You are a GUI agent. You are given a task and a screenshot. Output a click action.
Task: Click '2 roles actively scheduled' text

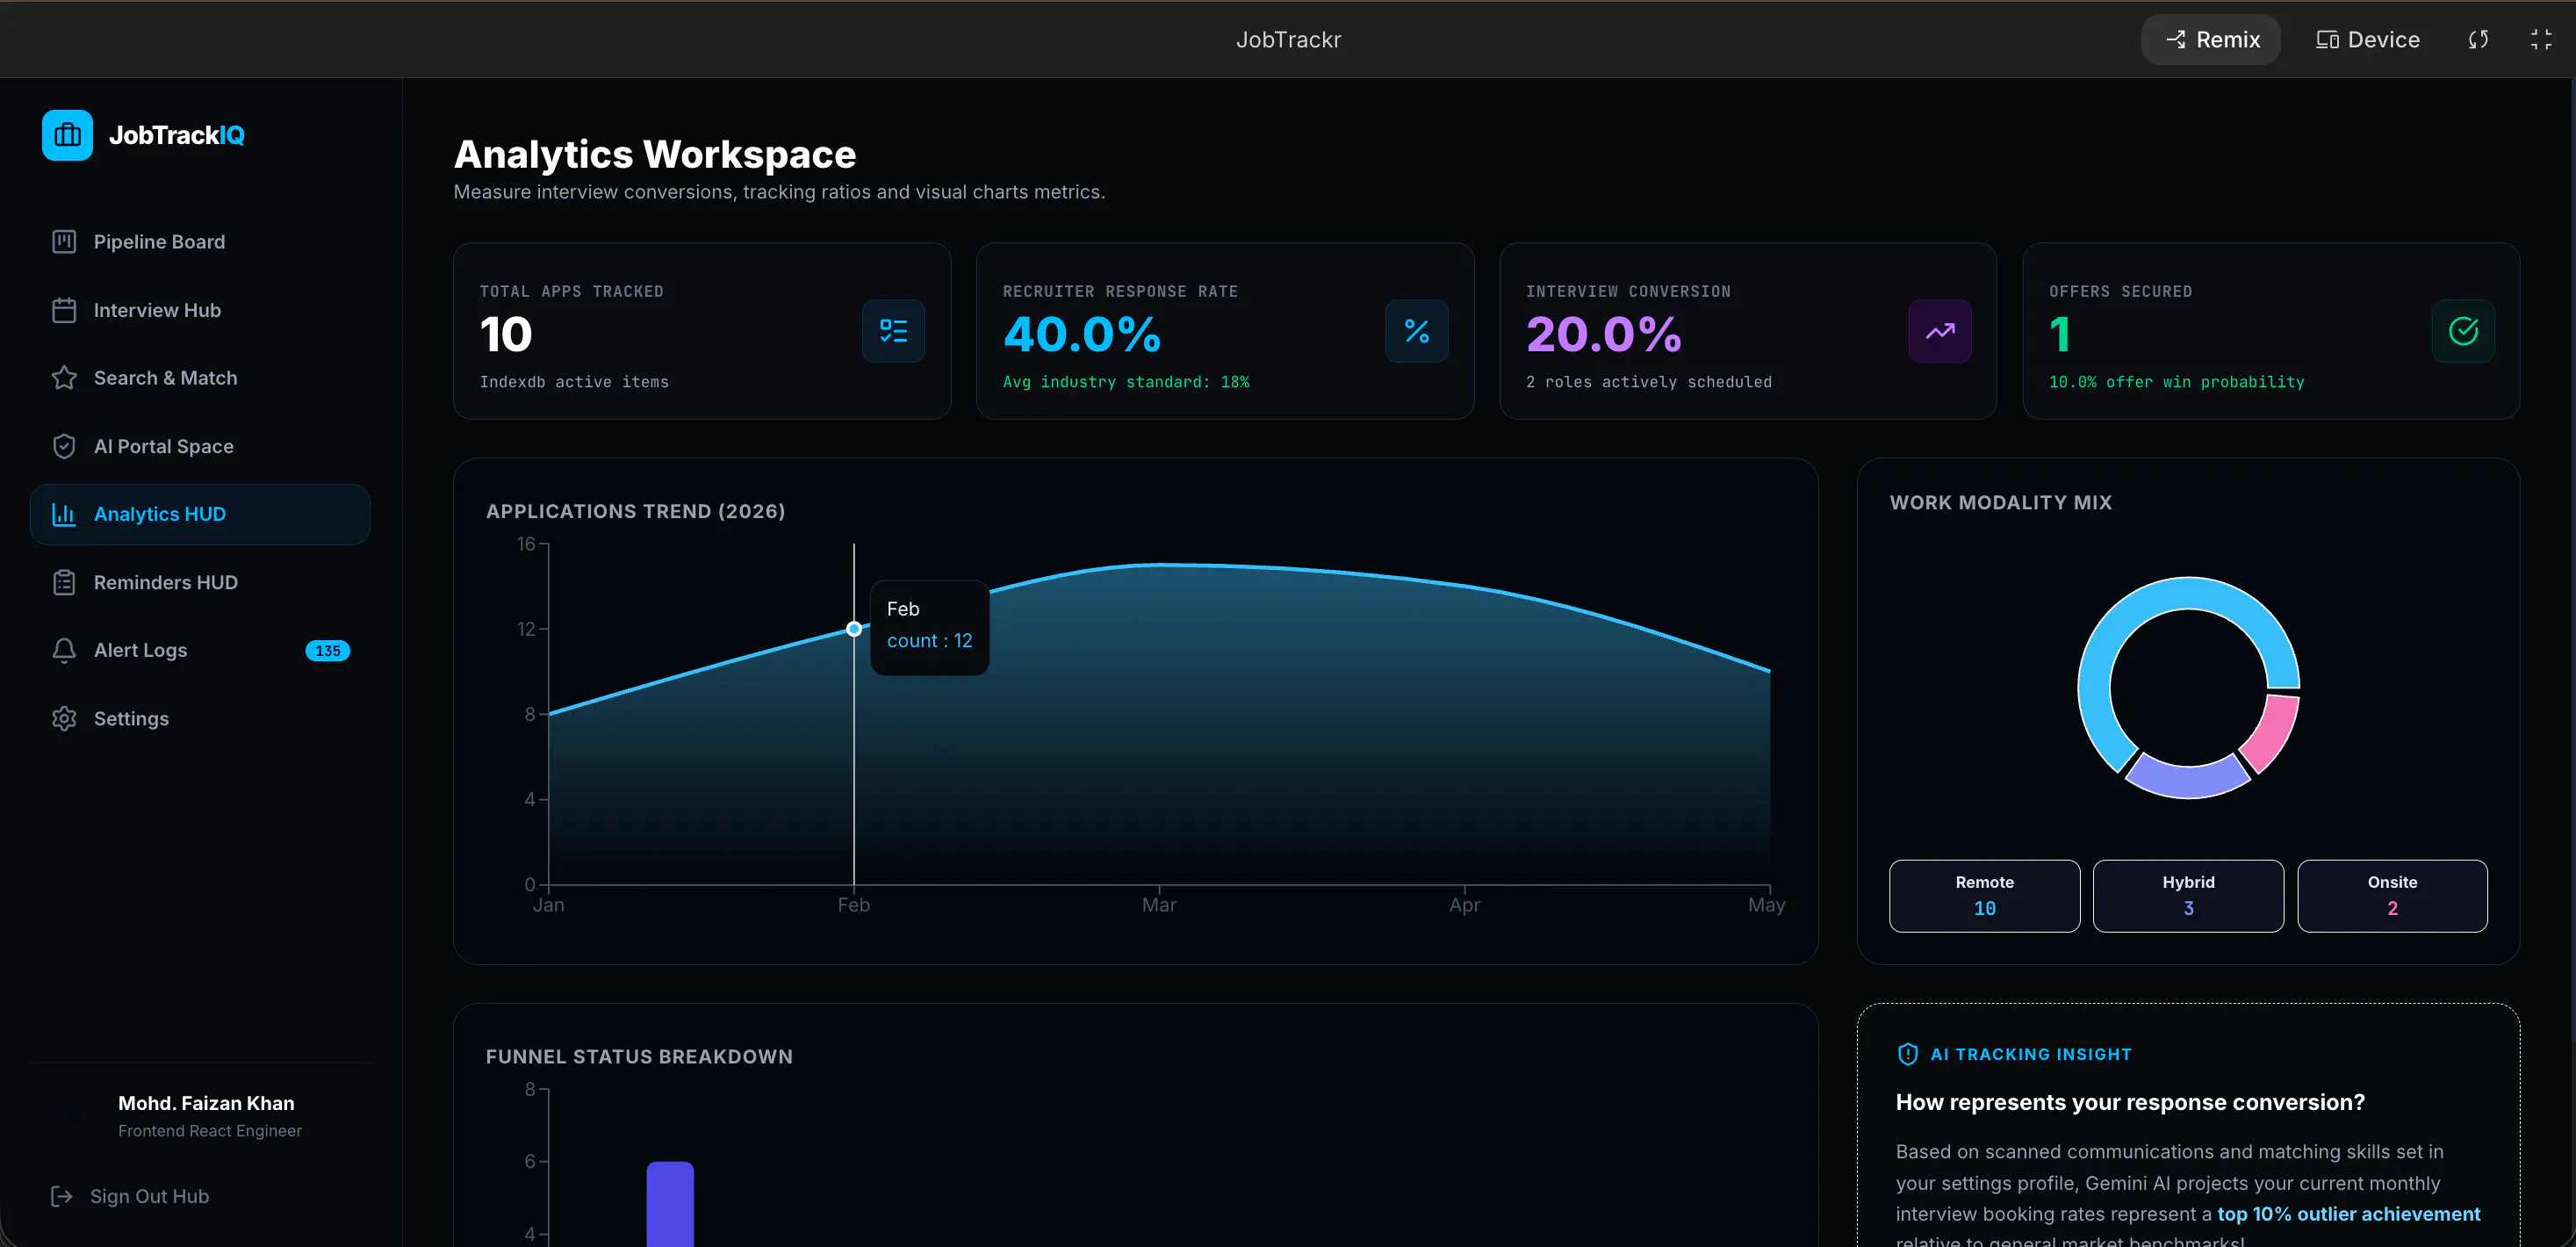click(1648, 382)
